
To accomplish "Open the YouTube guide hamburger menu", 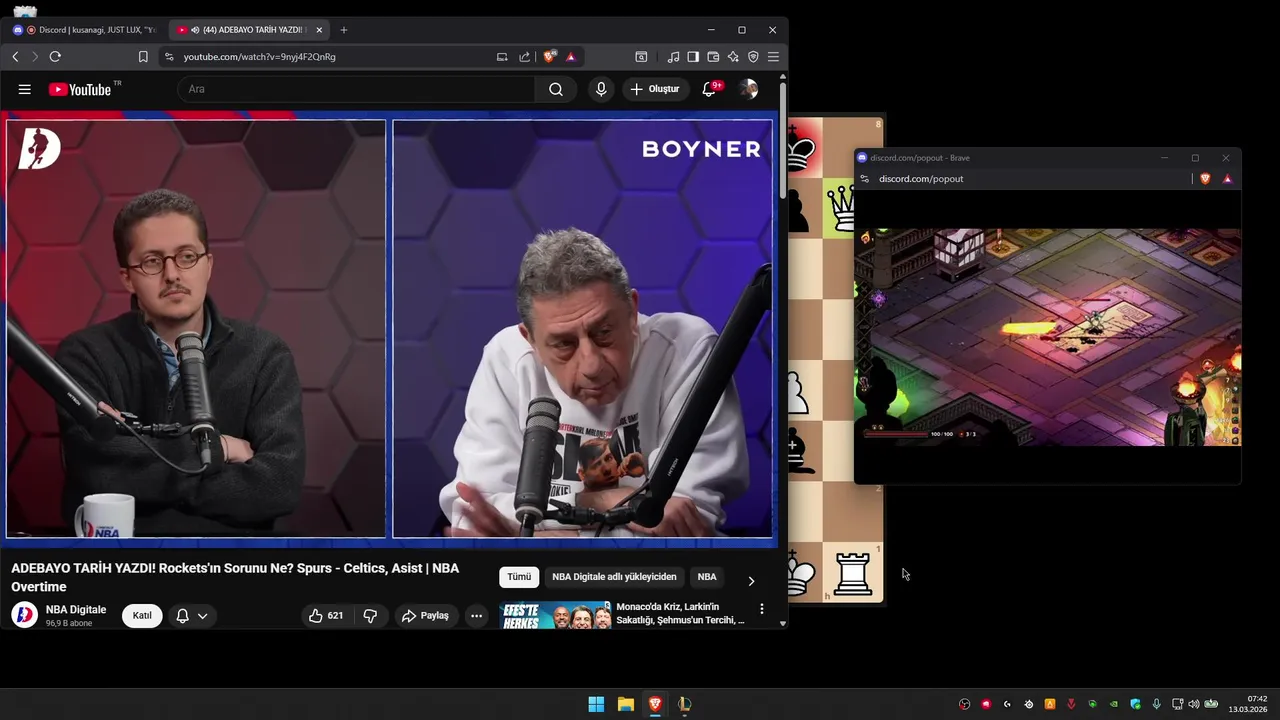I will pos(25,89).
